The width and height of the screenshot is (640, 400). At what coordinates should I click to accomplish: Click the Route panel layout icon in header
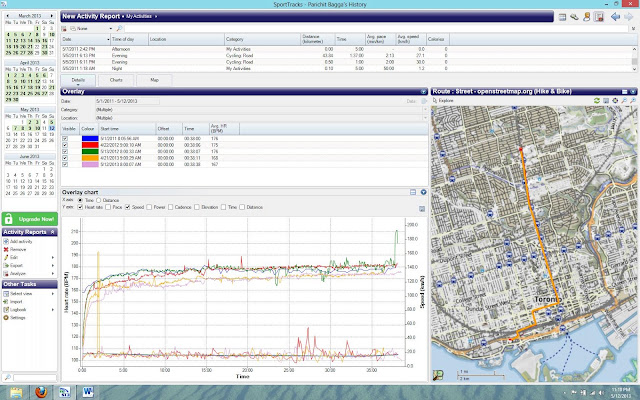(x=624, y=92)
